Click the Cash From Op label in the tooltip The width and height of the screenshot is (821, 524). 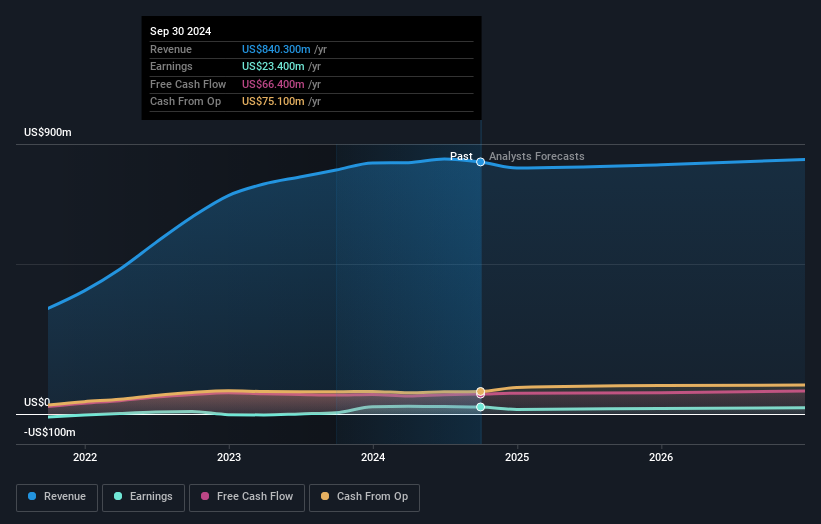pyautogui.click(x=185, y=102)
